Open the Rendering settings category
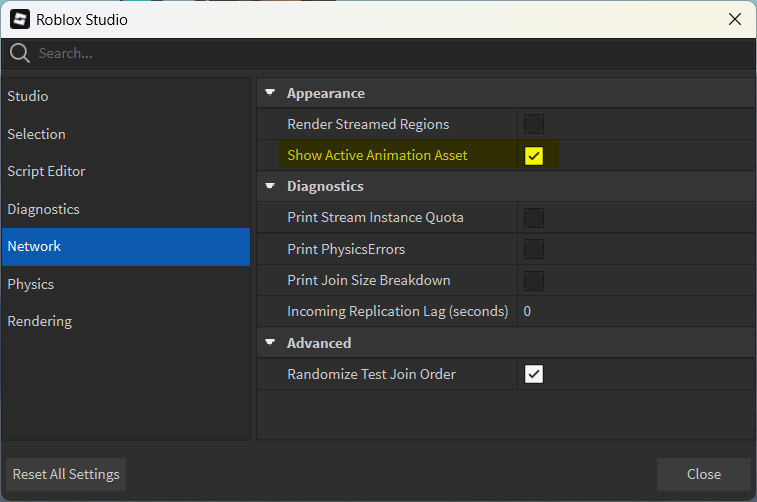The height and width of the screenshot is (502, 757). [39, 321]
